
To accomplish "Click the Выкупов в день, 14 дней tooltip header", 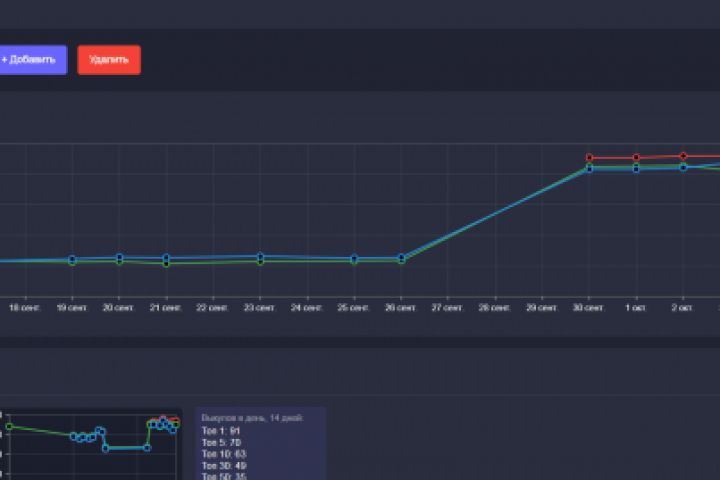I will click(x=252, y=418).
